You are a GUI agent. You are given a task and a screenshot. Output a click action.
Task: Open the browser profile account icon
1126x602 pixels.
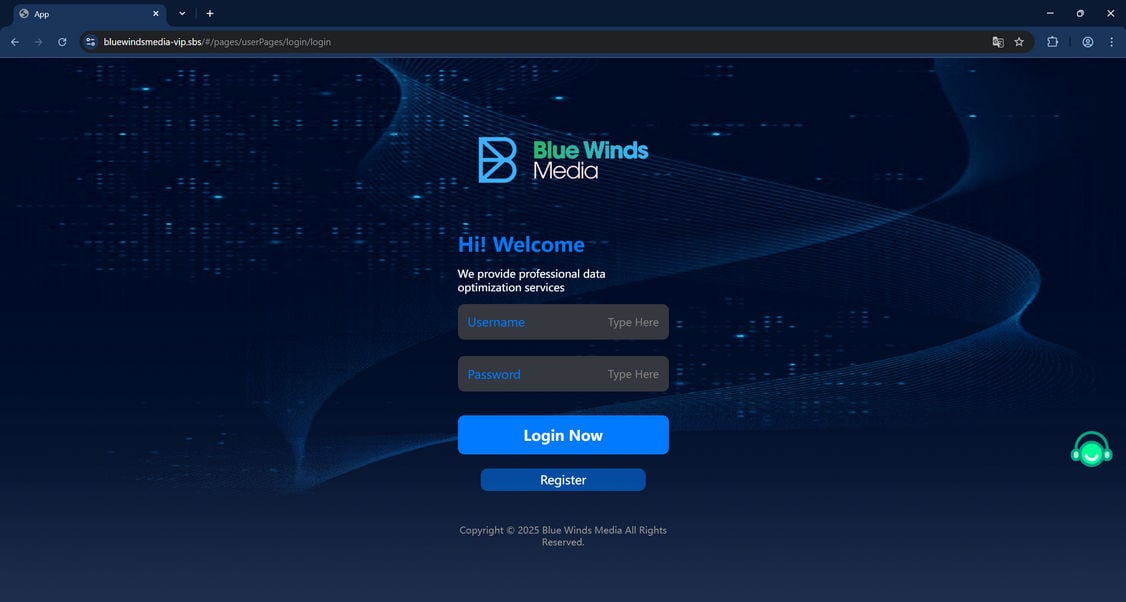[x=1087, y=42]
